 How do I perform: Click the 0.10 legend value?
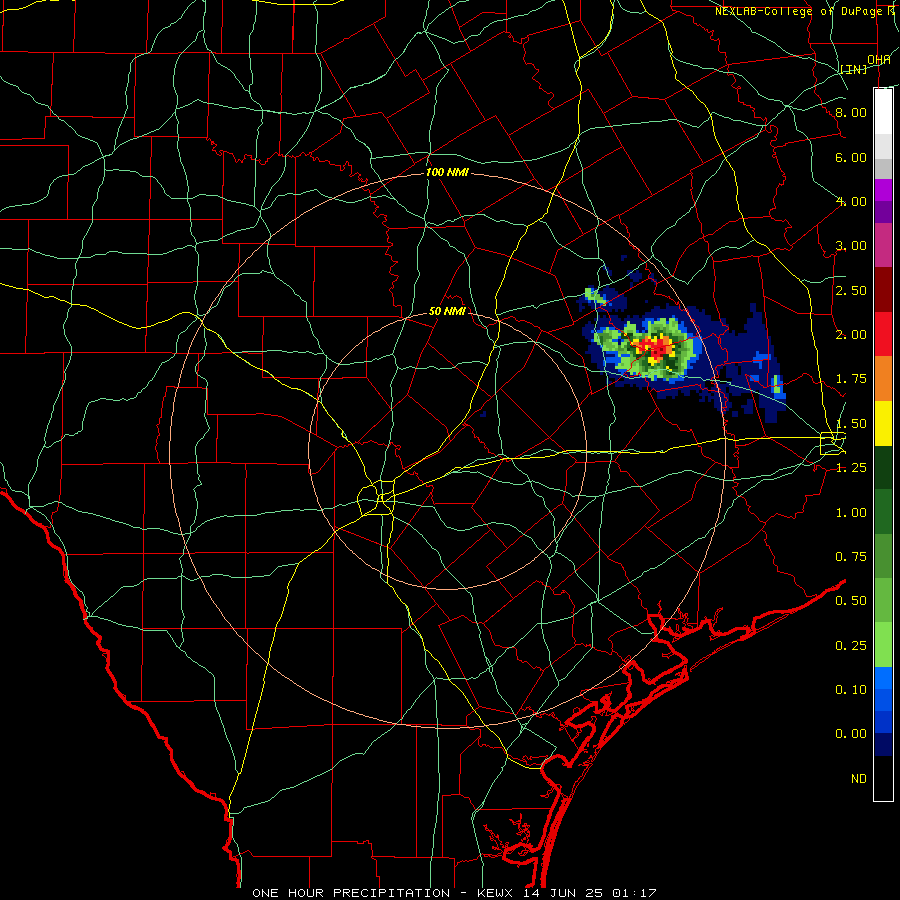851,690
